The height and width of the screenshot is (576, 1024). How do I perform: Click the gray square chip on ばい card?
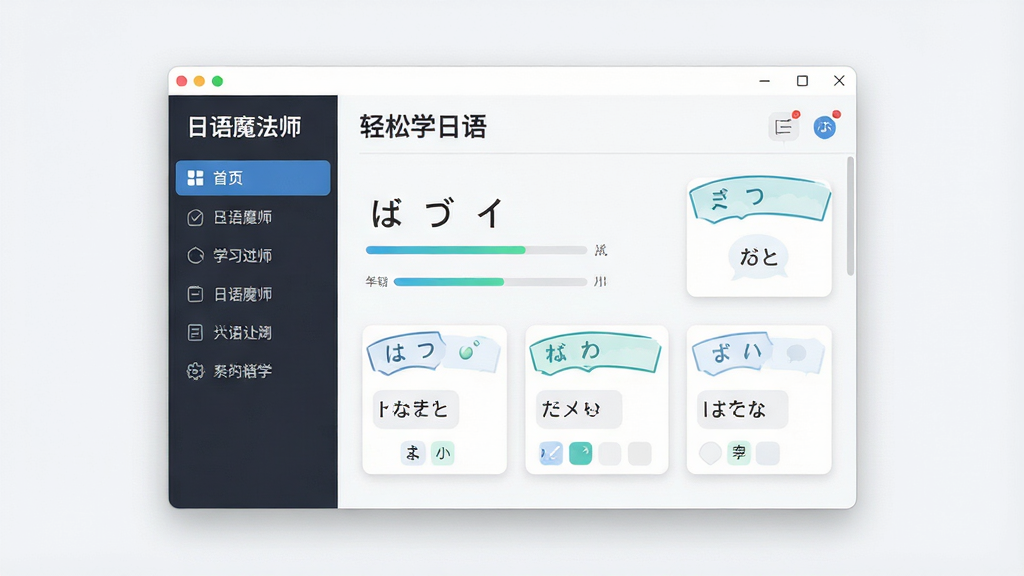pyautogui.click(x=768, y=453)
